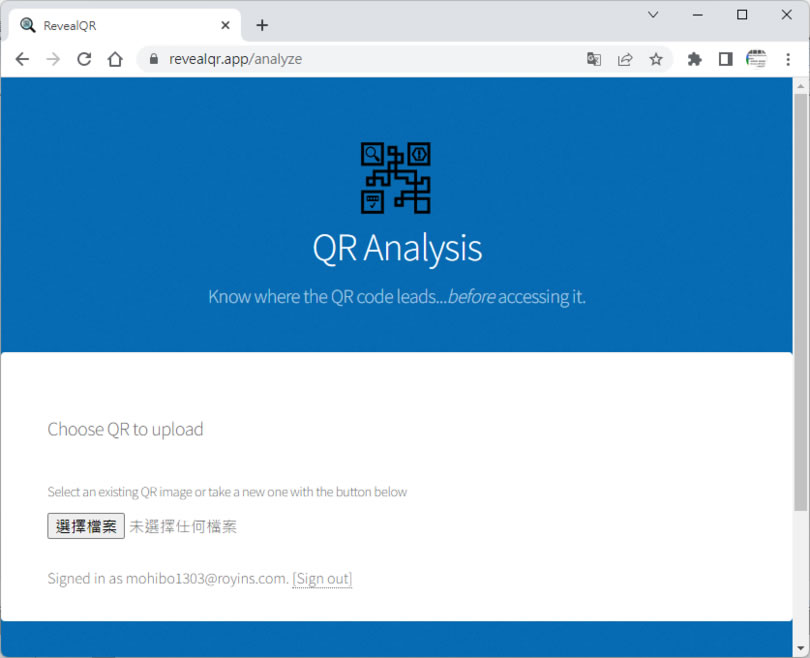The height and width of the screenshot is (658, 810).
Task: Click the choose file button
Action: [x=86, y=526]
